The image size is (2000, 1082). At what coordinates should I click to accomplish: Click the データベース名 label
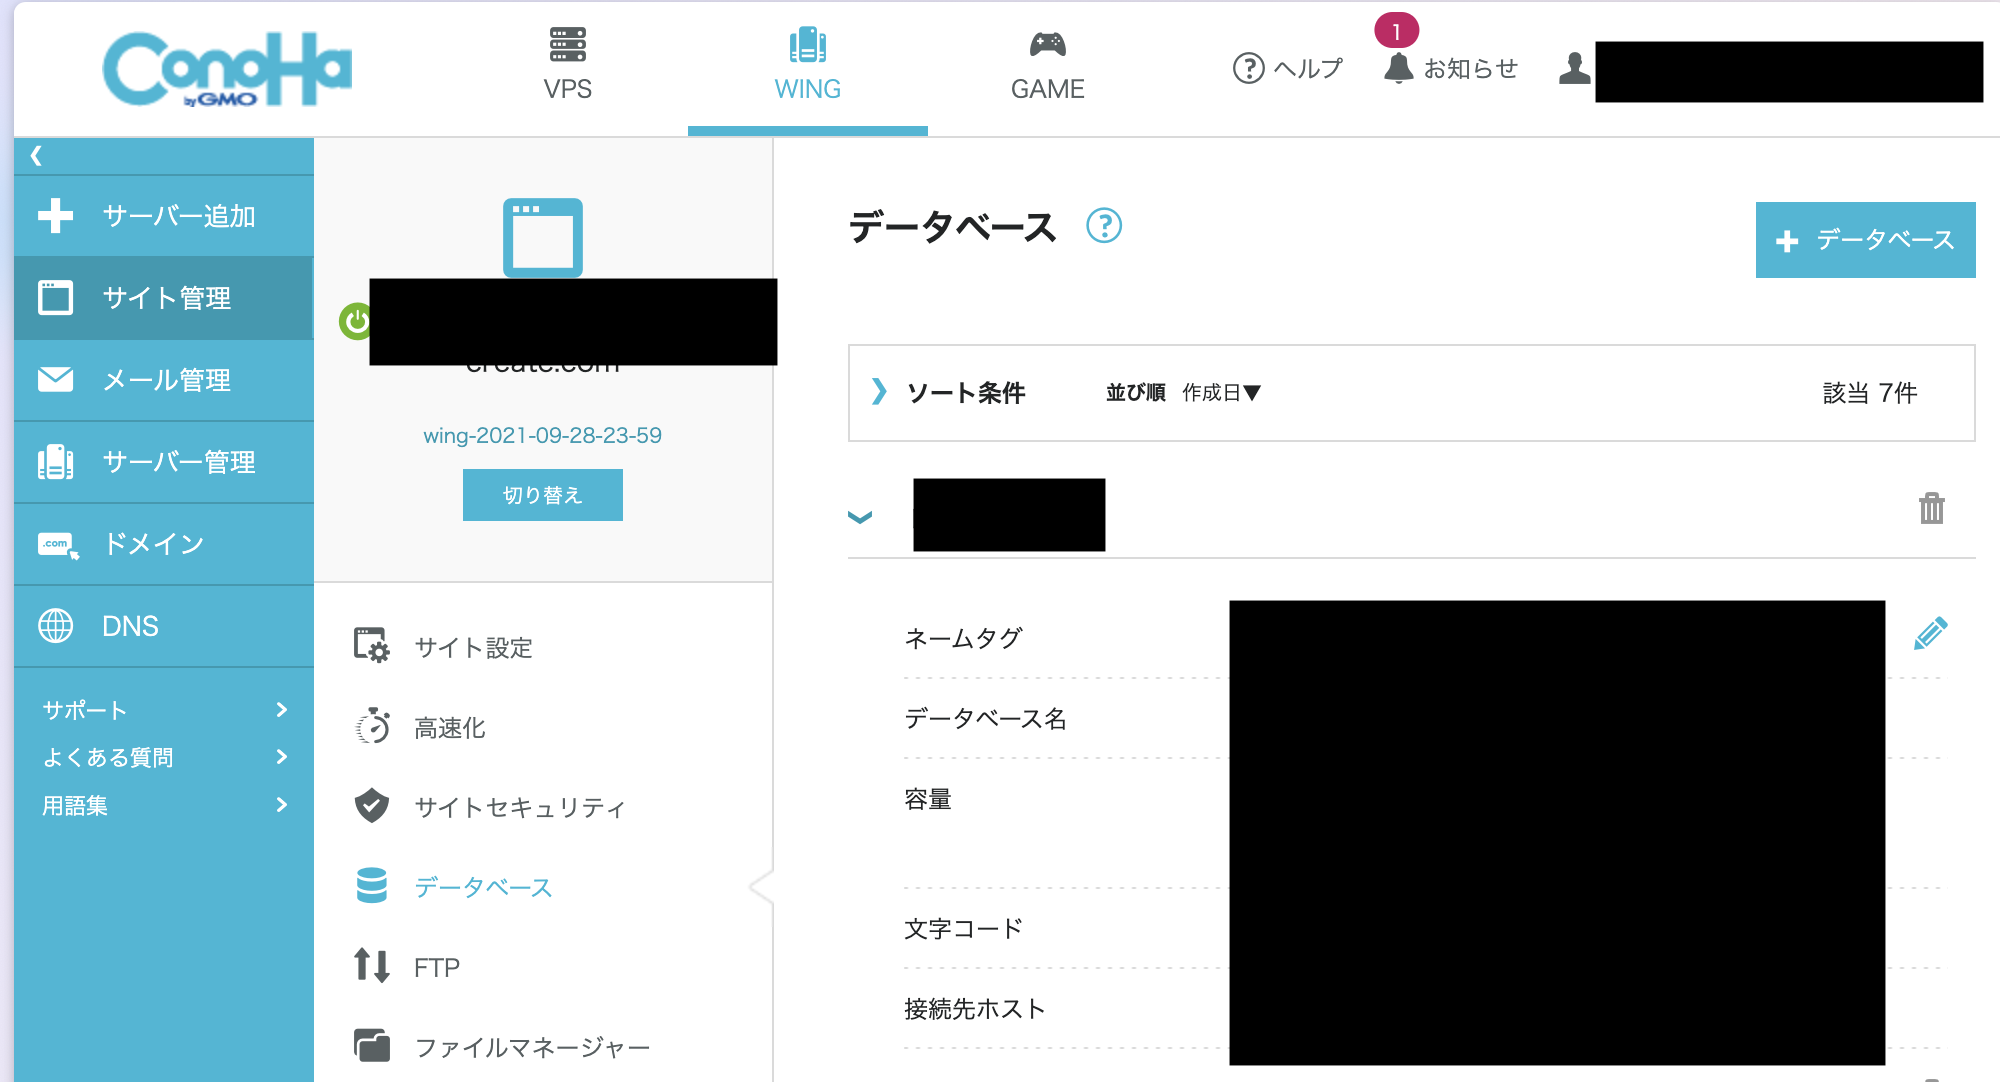pos(985,719)
